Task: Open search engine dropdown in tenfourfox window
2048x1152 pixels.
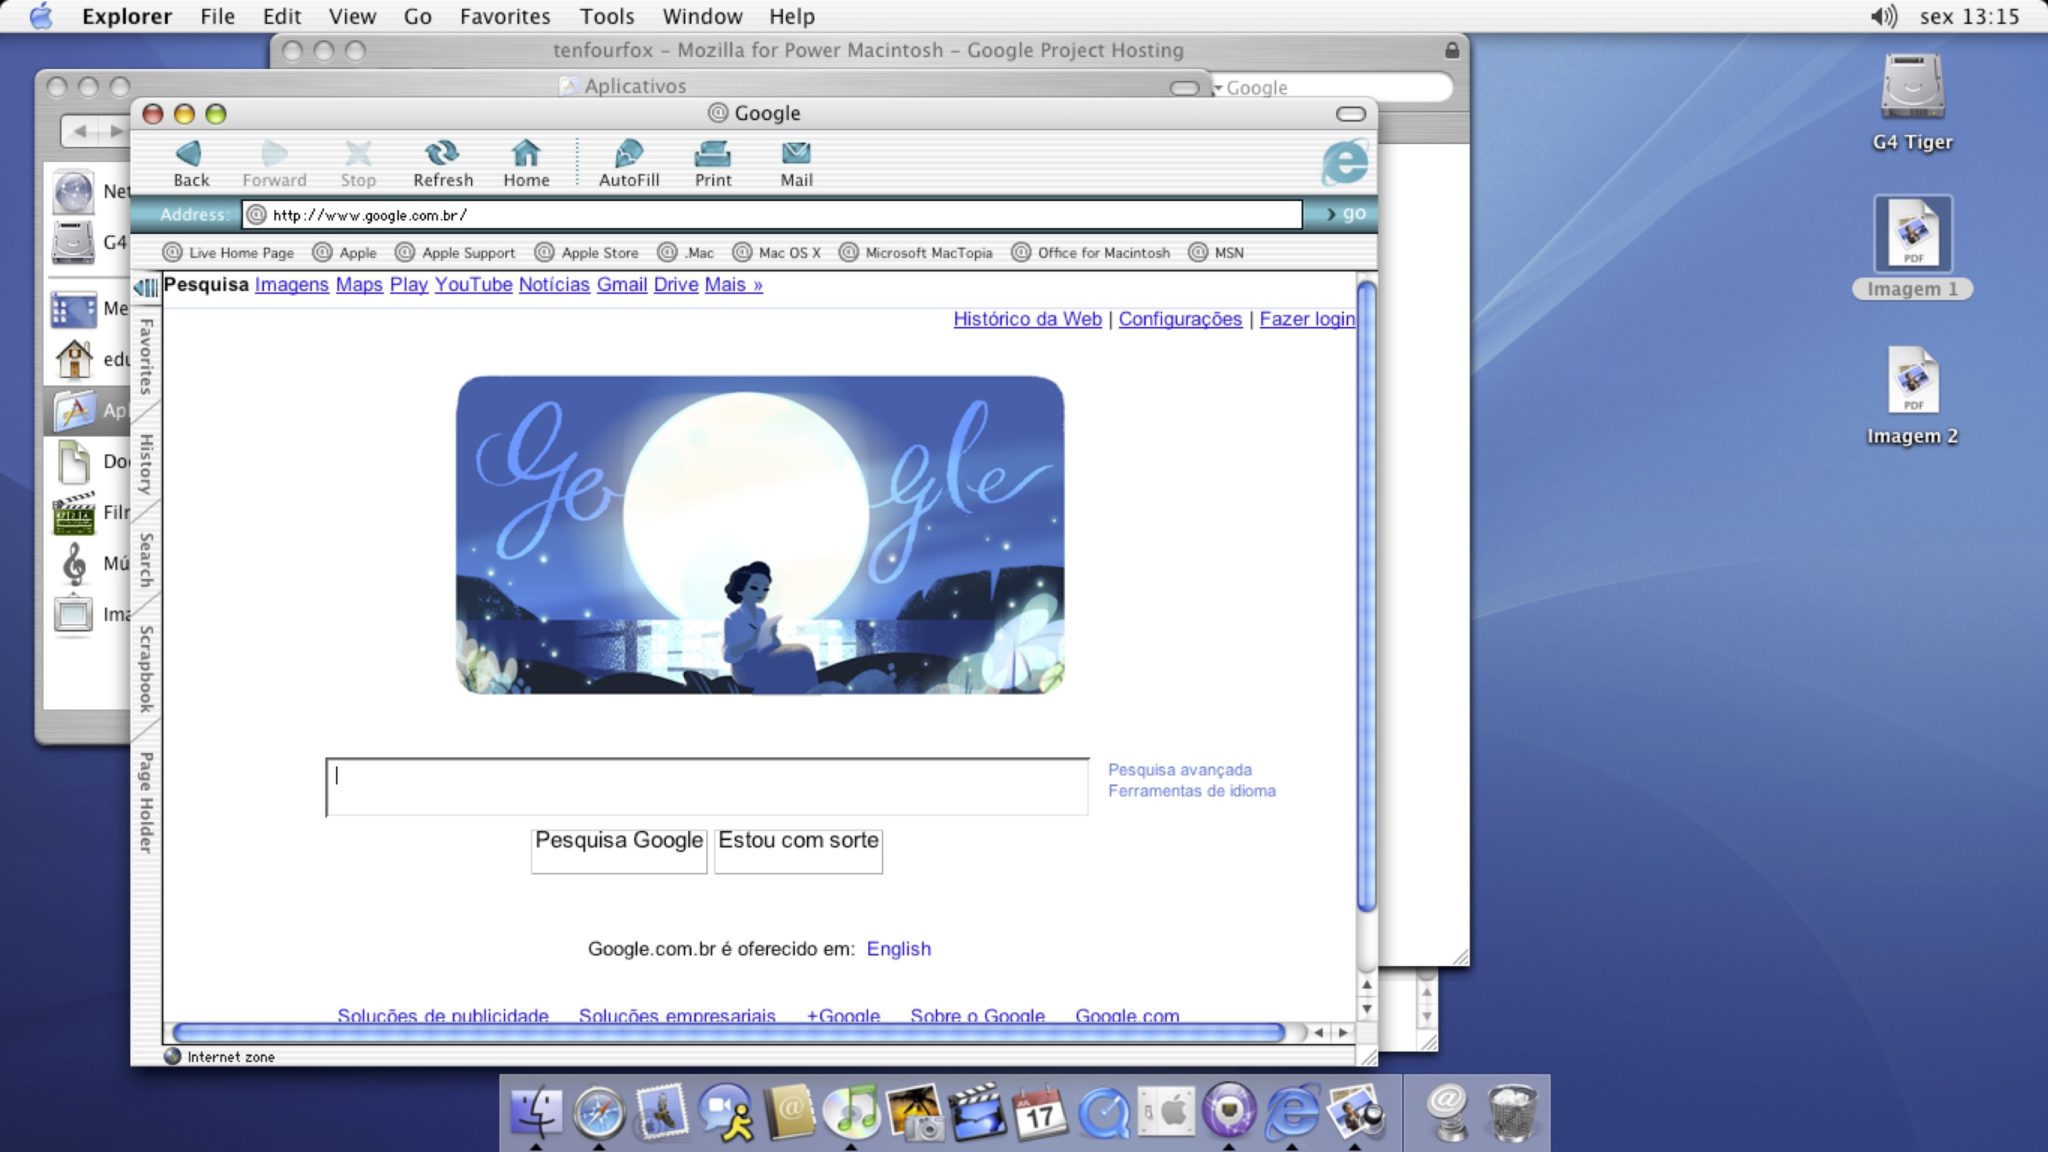Action: point(1219,88)
